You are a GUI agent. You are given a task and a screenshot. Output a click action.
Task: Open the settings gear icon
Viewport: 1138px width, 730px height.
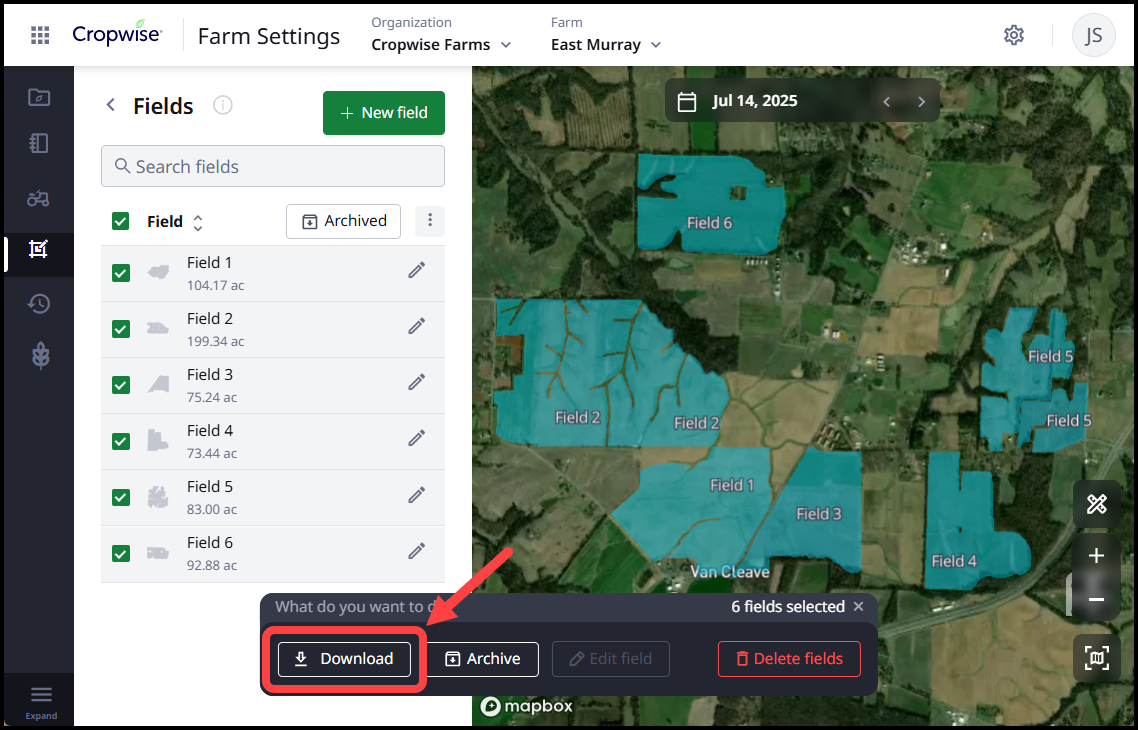[x=1014, y=36]
